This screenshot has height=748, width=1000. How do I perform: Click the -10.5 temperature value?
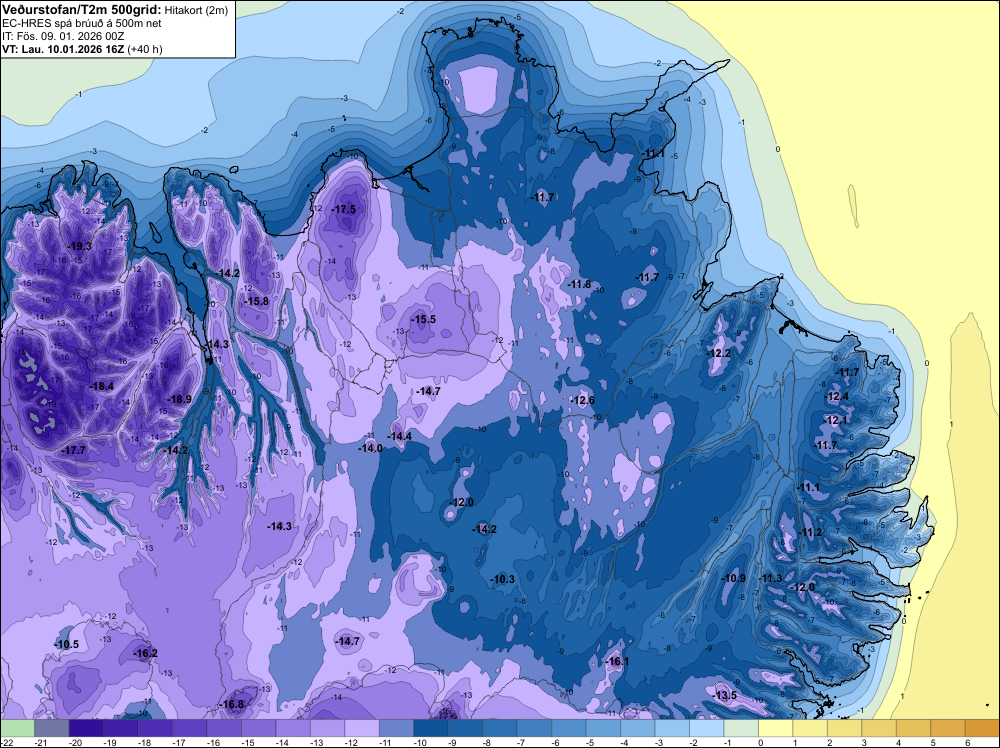(67, 644)
